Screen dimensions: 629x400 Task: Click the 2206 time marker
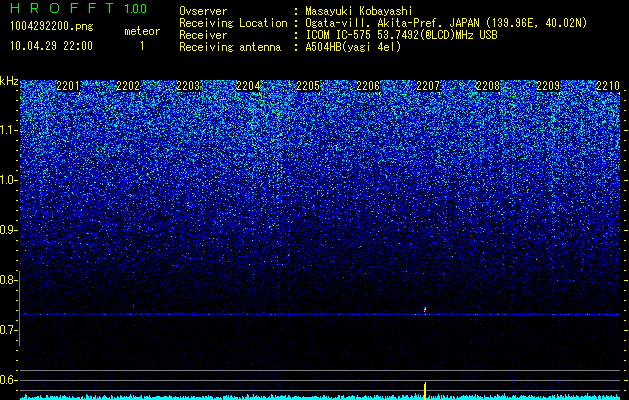368,86
